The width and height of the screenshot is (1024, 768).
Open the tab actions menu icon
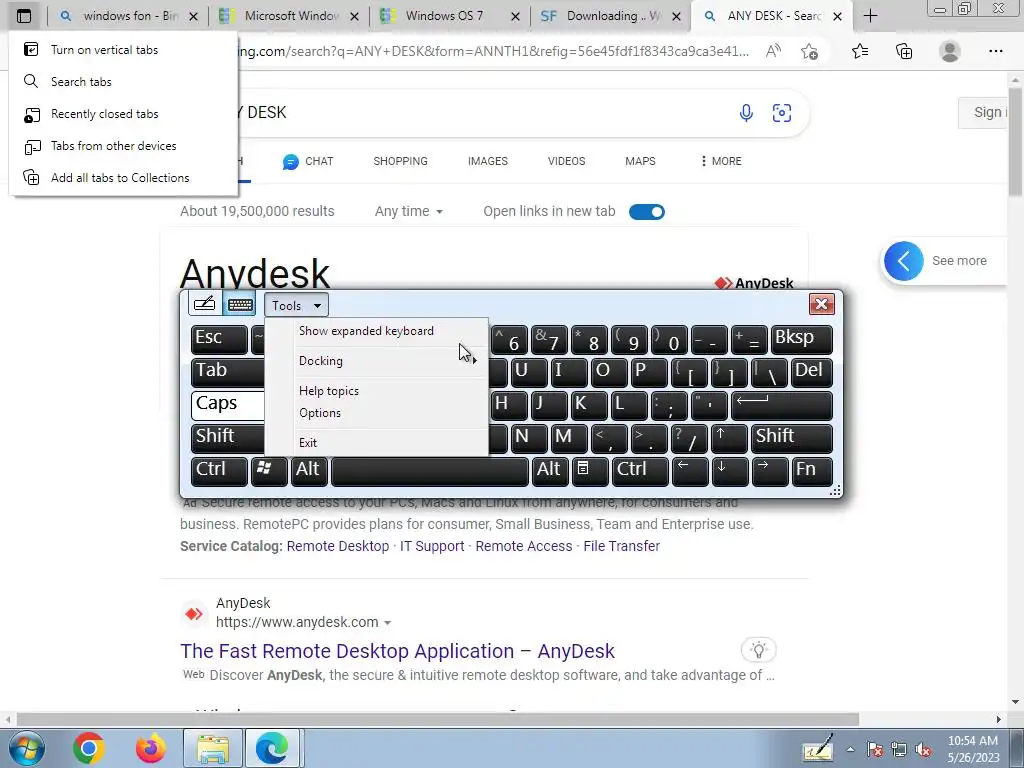click(x=24, y=16)
